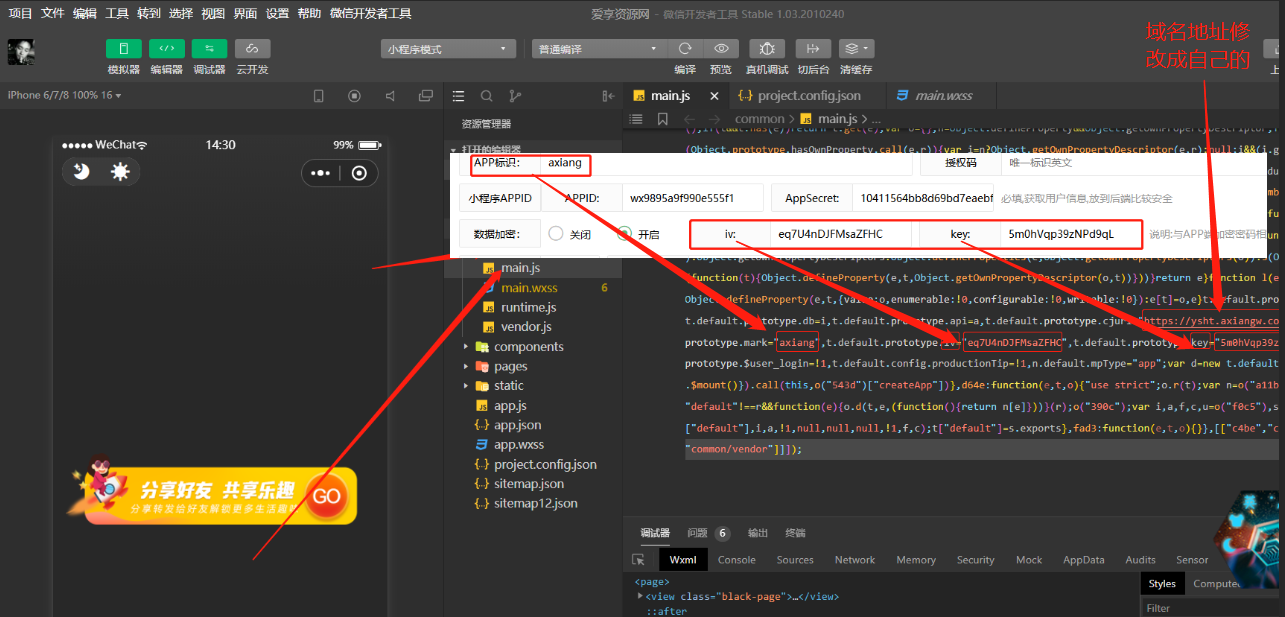Viewport: 1285px width, 617px height.
Task: Mute simulator sound speaker icon
Action: (390, 96)
